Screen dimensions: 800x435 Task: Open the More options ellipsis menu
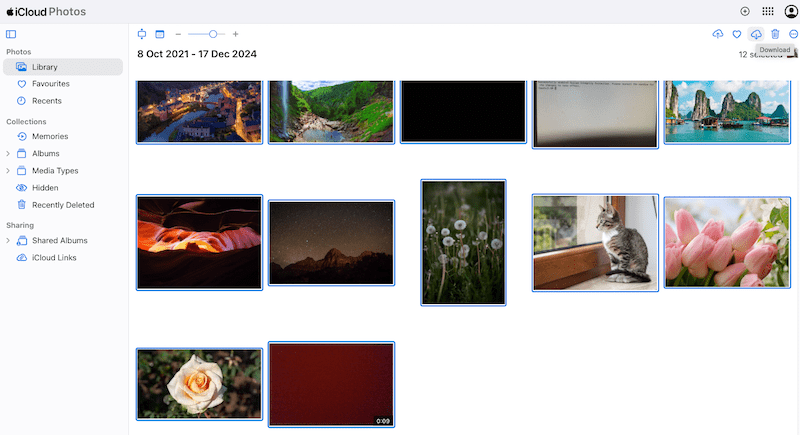point(794,34)
